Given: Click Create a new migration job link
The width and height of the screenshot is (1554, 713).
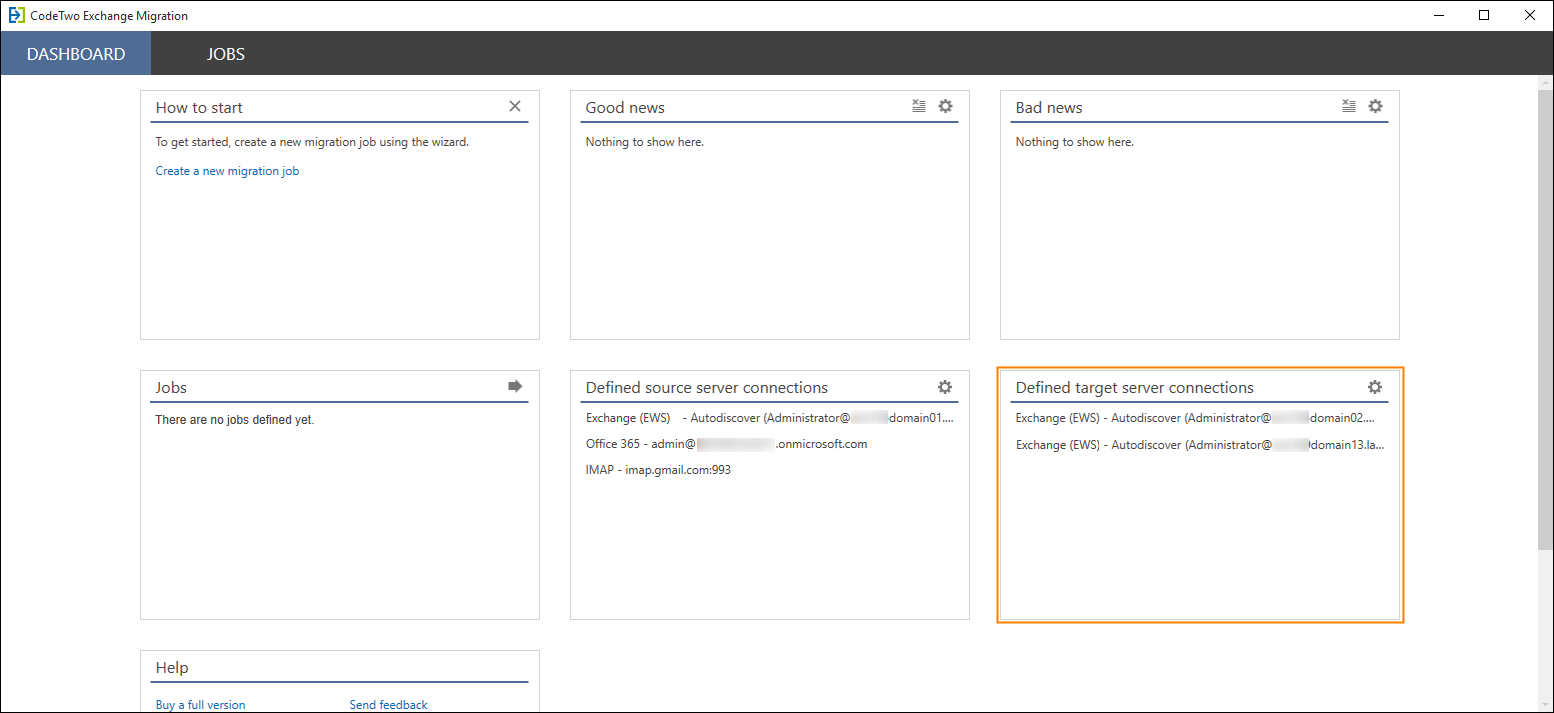Looking at the screenshot, I should coord(227,171).
